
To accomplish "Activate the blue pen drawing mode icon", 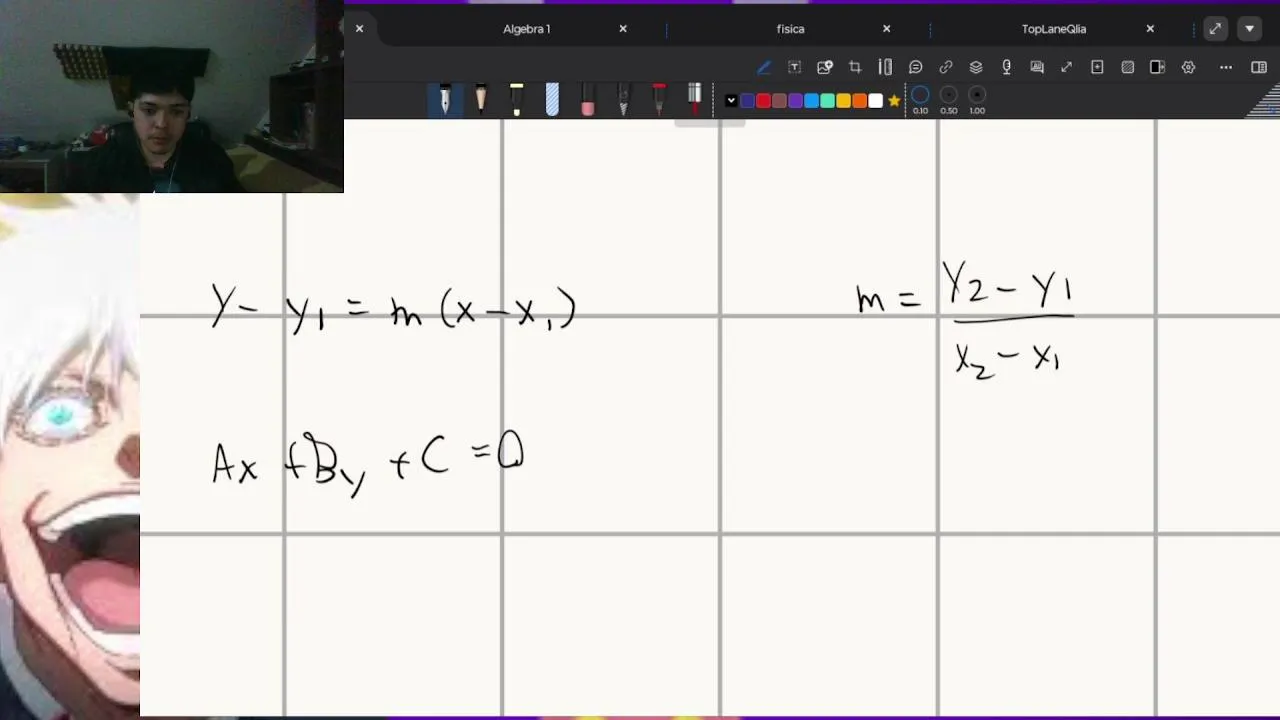I will pos(764,67).
